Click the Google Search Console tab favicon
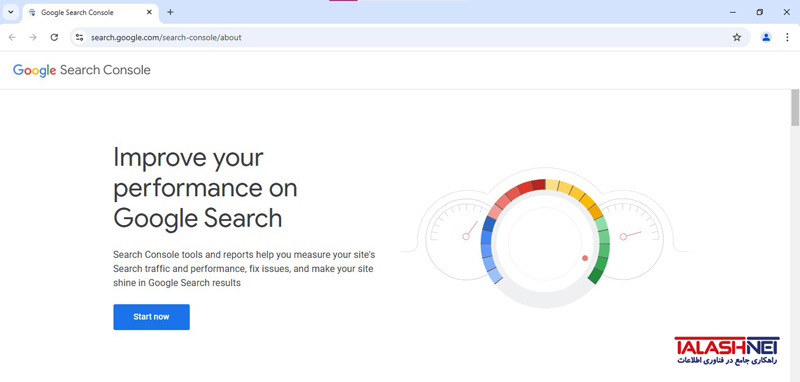This screenshot has height=382, width=800. point(32,12)
